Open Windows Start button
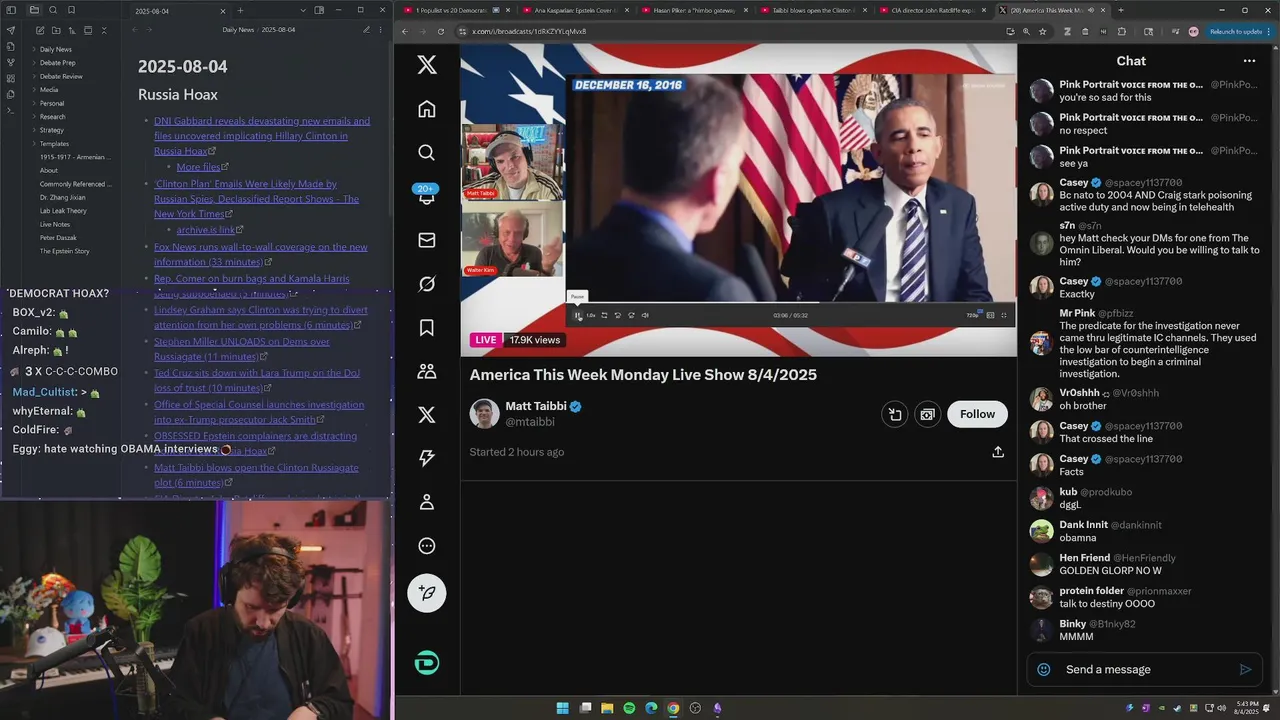 click(563, 708)
